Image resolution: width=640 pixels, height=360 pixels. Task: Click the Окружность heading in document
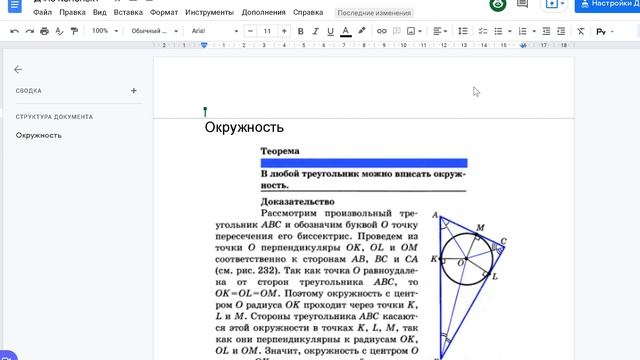click(244, 127)
